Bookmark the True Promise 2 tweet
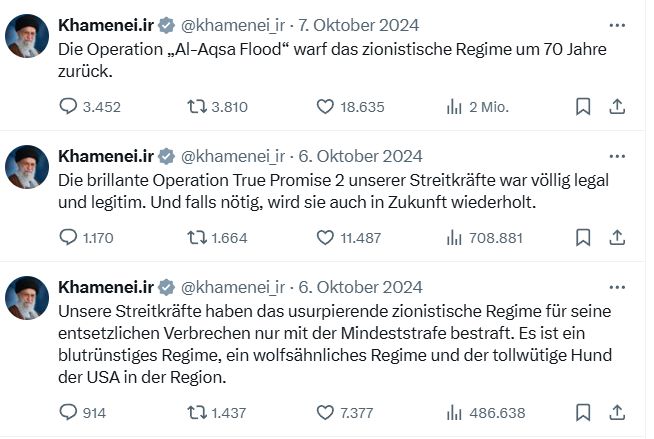This screenshot has width=654, height=439. 583,237
